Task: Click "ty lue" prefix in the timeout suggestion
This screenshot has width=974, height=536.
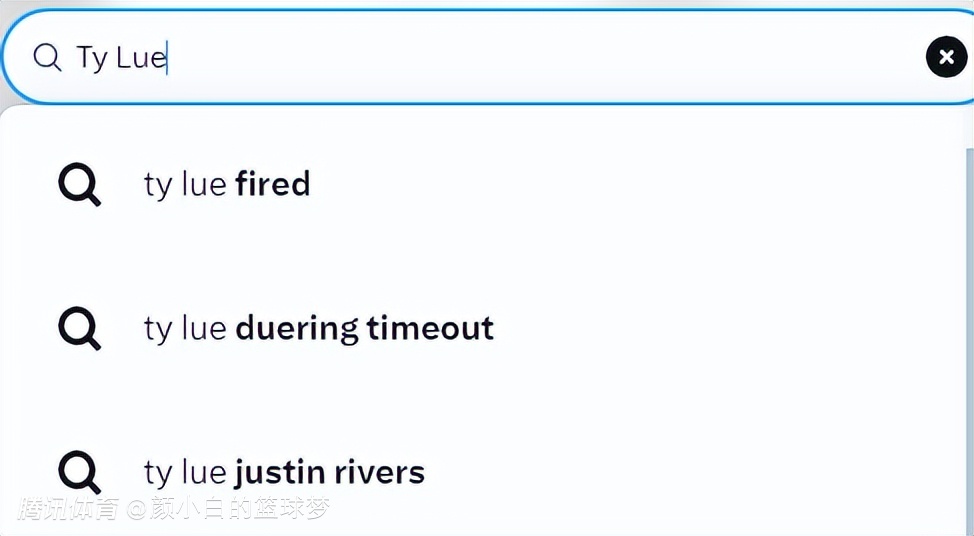Action: [185, 328]
